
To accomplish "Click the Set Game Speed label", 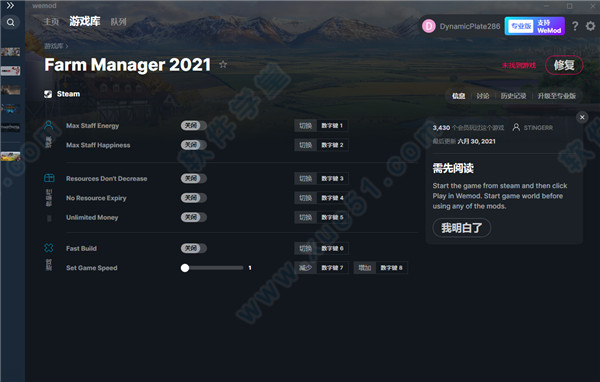I will 92,268.
